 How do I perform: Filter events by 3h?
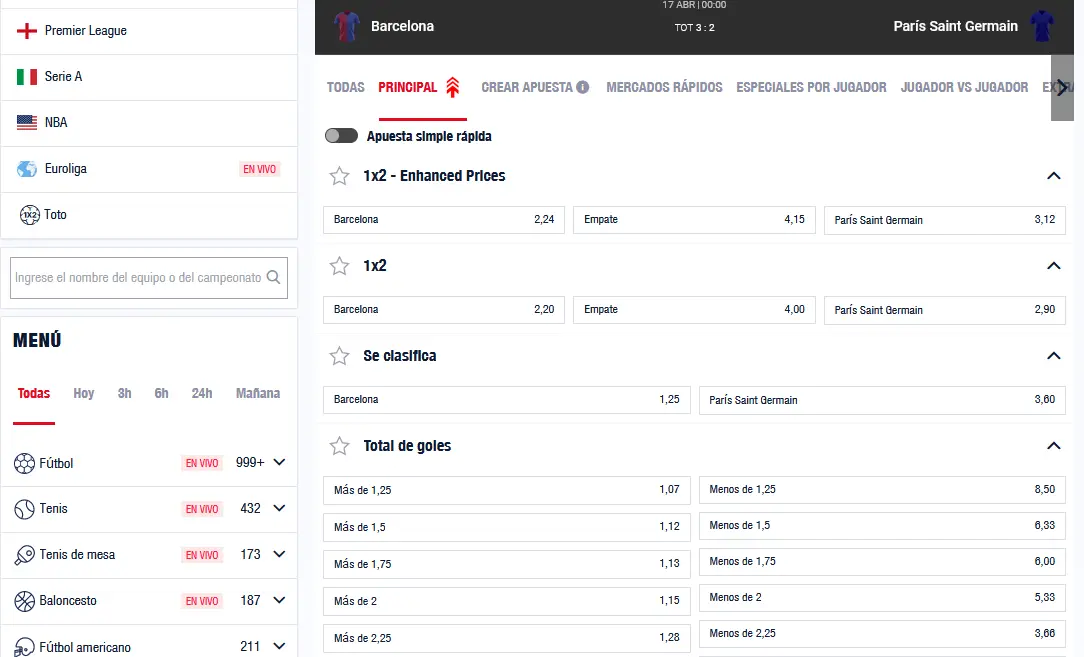click(x=124, y=394)
